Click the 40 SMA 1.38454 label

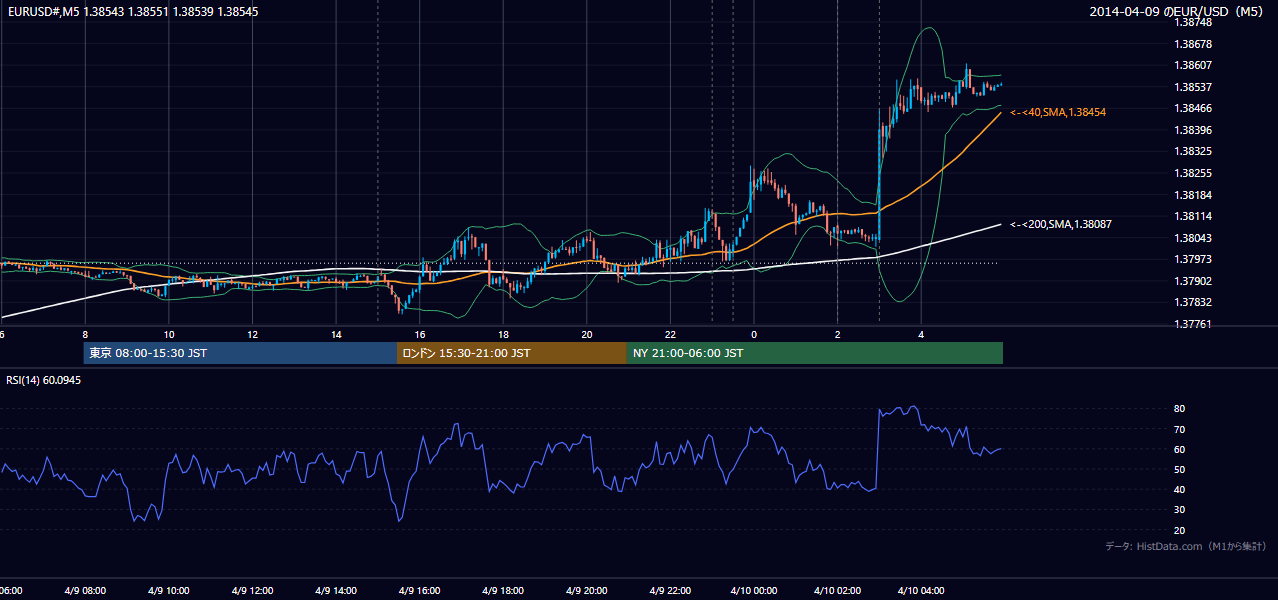(x=1058, y=113)
